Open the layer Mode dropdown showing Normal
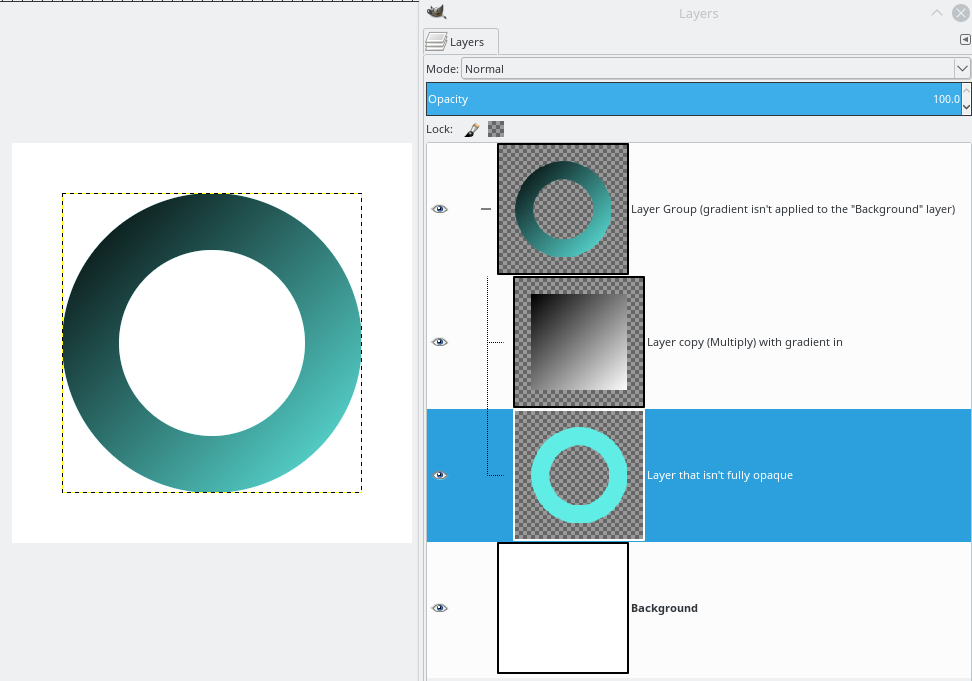 pos(715,69)
